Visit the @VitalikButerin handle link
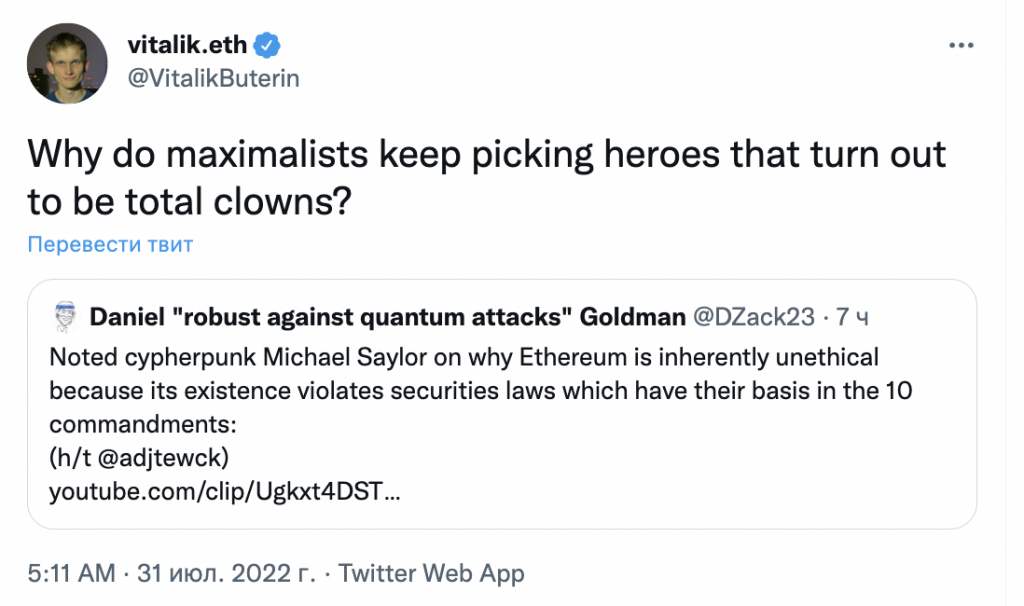 pyautogui.click(x=214, y=78)
